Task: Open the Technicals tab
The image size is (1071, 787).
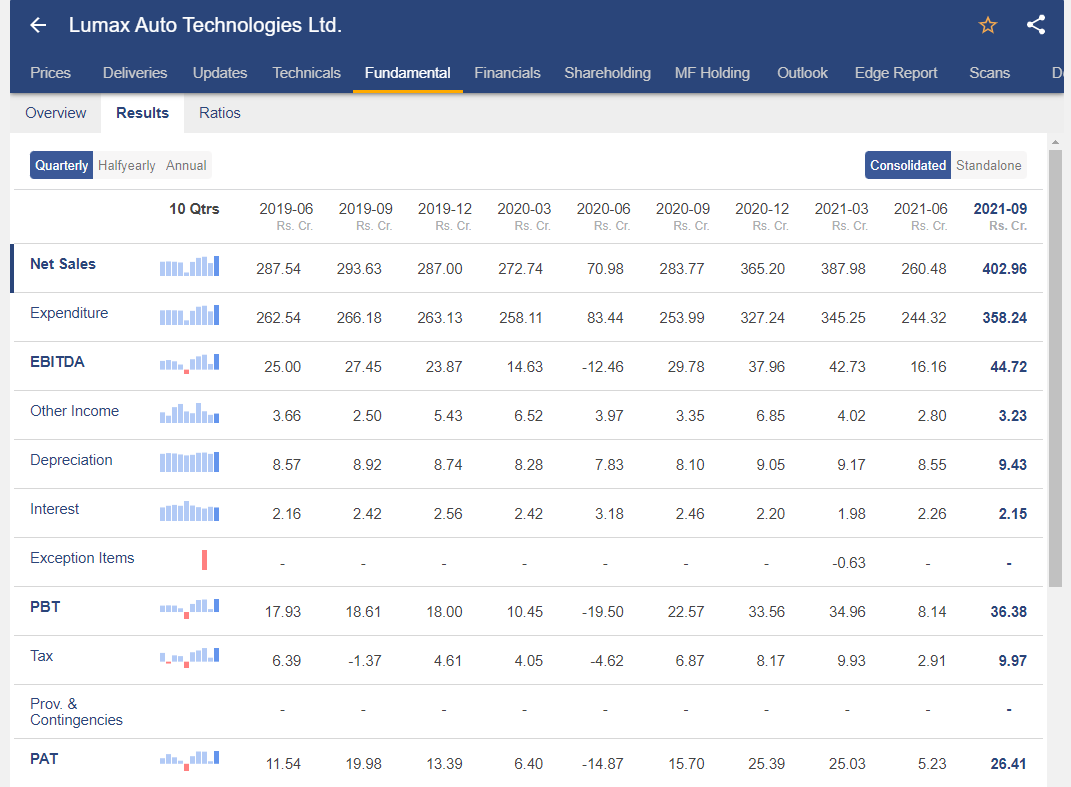Action: coord(306,73)
